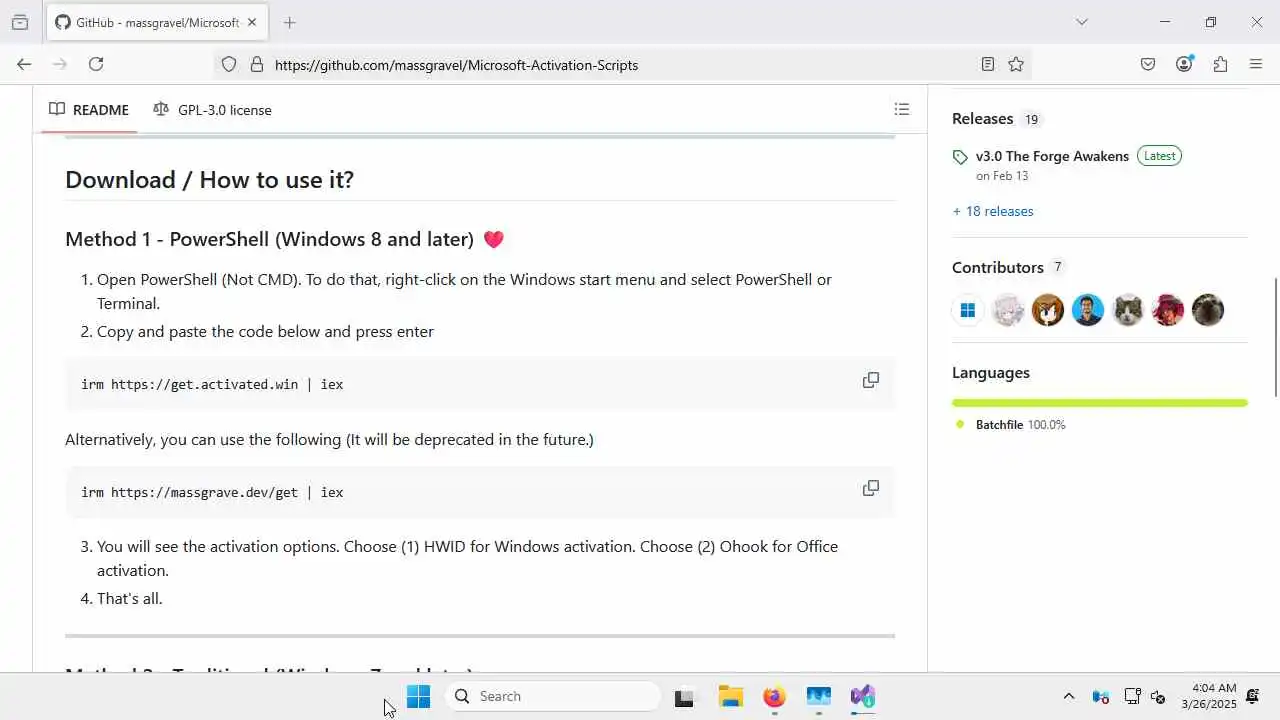Open the blue-background man contributor avatar
Viewport: 1280px width, 720px height.
pos(1088,310)
